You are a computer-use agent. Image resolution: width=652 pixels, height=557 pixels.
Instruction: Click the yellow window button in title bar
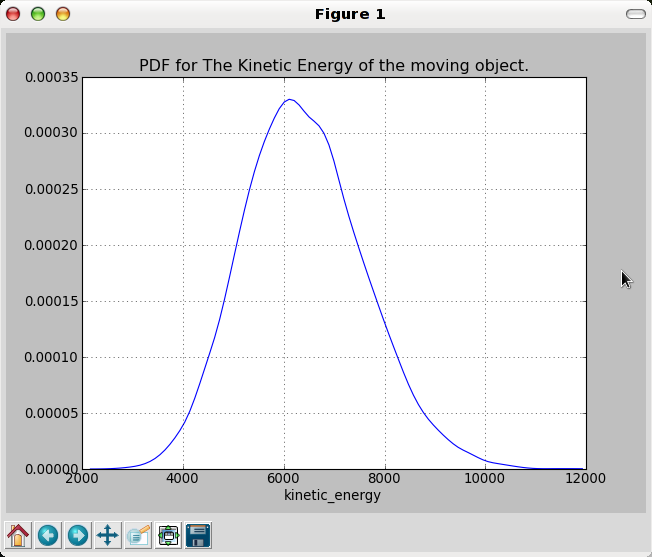pos(63,14)
